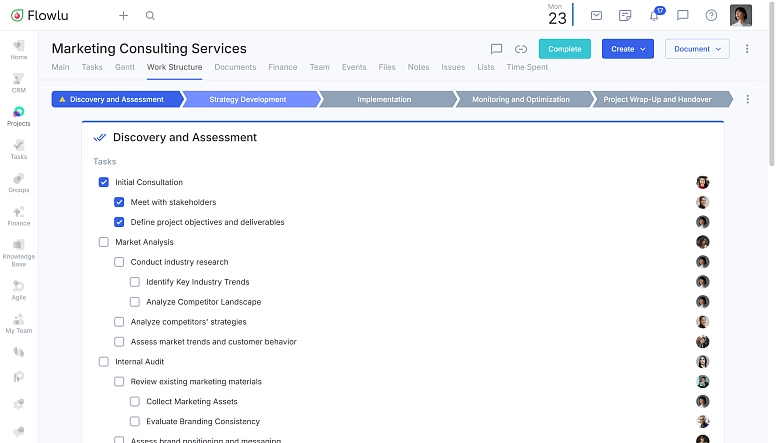The width and height of the screenshot is (776, 443).
Task: Check the Internal Audit task
Action: tap(103, 361)
